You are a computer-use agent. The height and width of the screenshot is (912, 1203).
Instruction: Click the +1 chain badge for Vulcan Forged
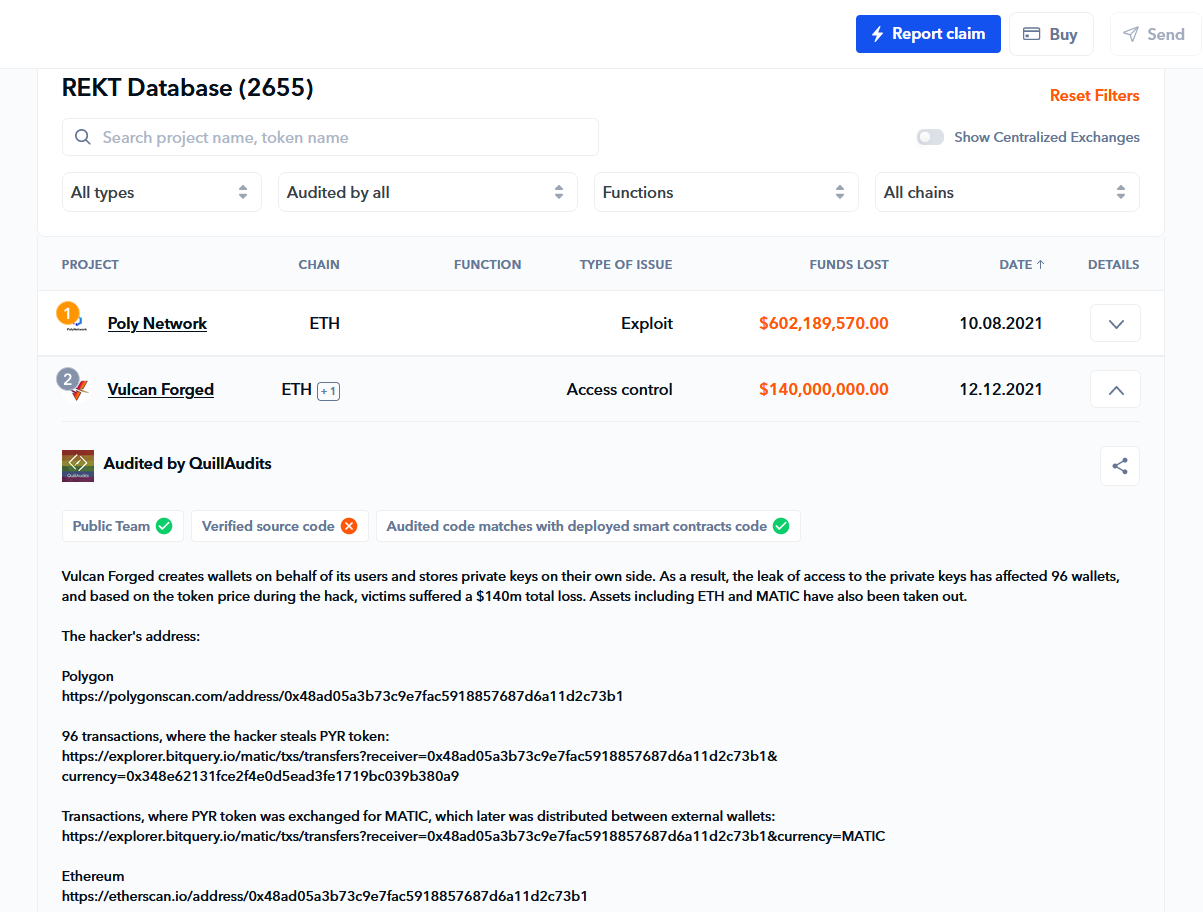click(328, 391)
